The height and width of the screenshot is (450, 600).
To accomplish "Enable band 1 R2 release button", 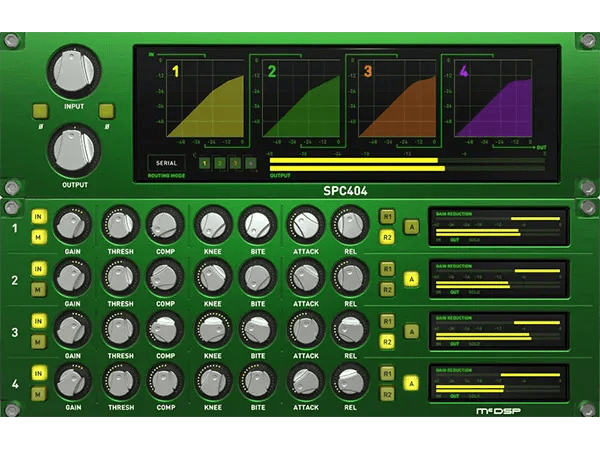I will click(387, 237).
